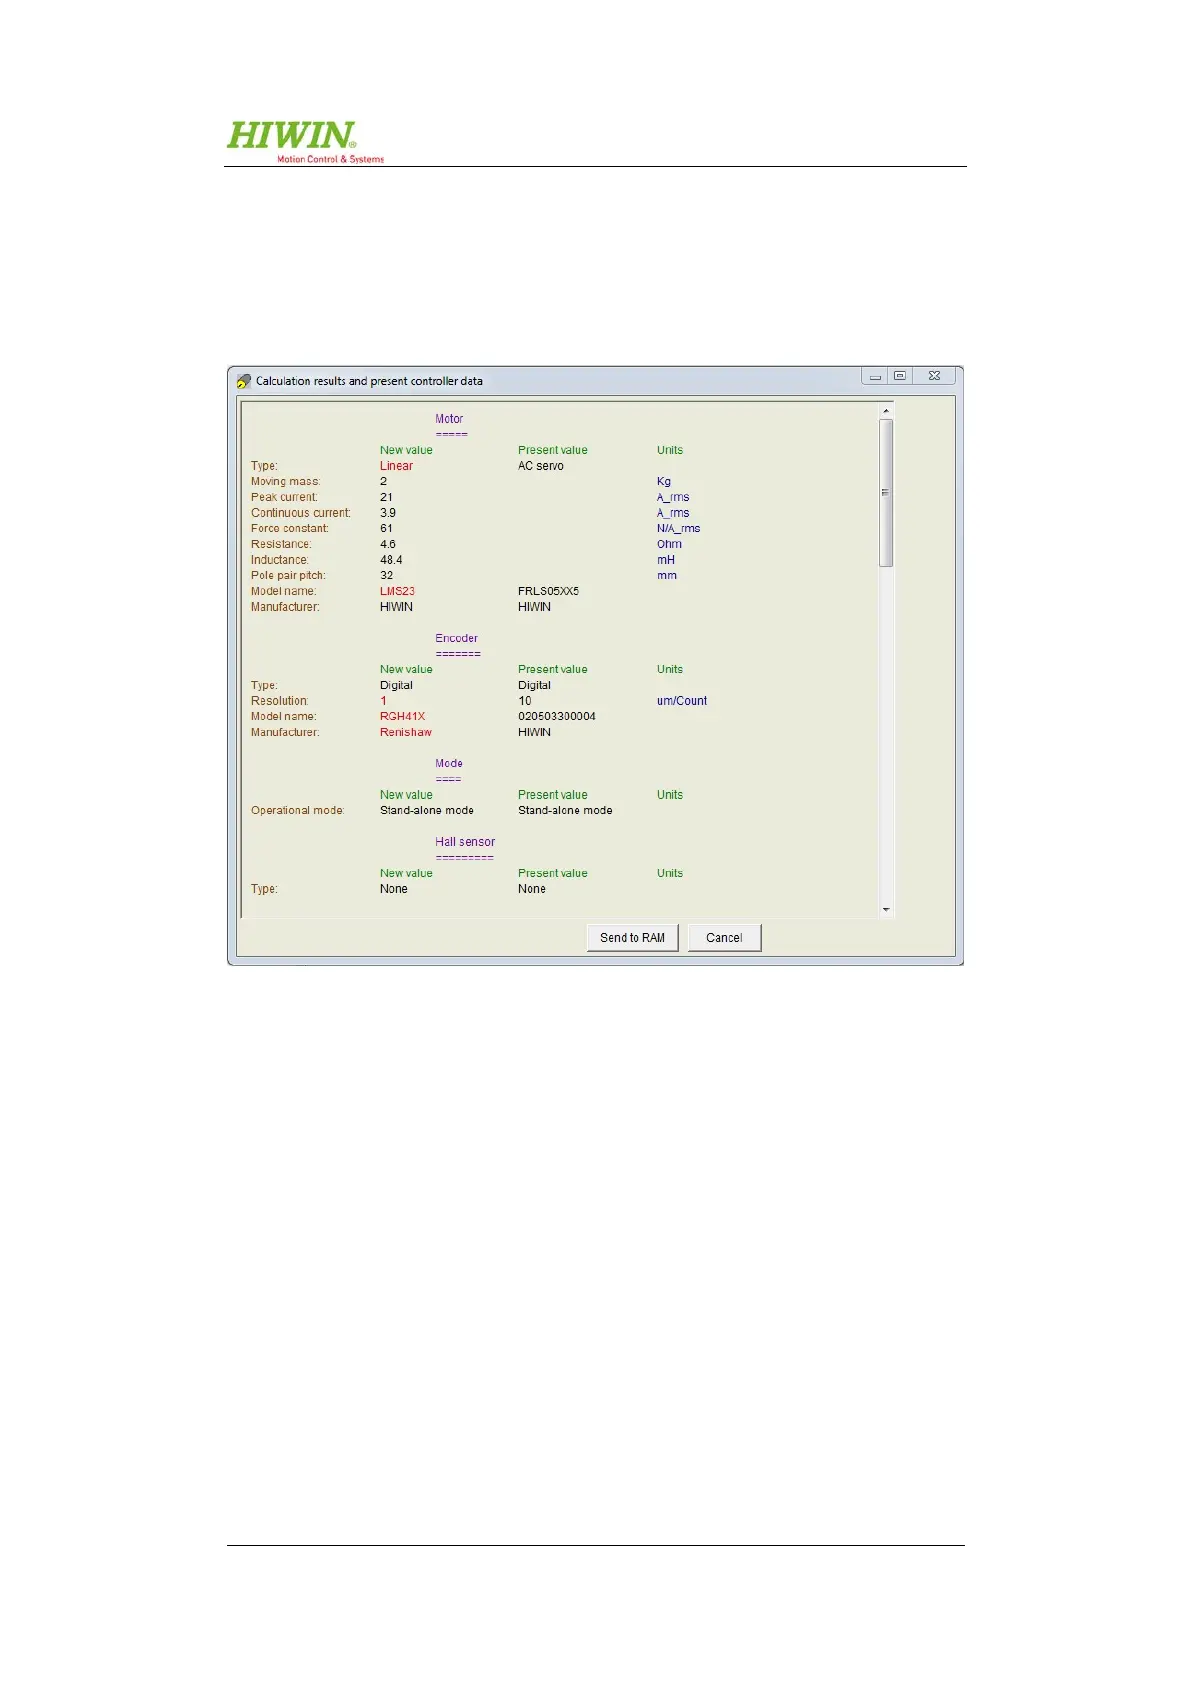Click the 'Encoder' section heading
This screenshot has width=1191, height=1684.
456,638
